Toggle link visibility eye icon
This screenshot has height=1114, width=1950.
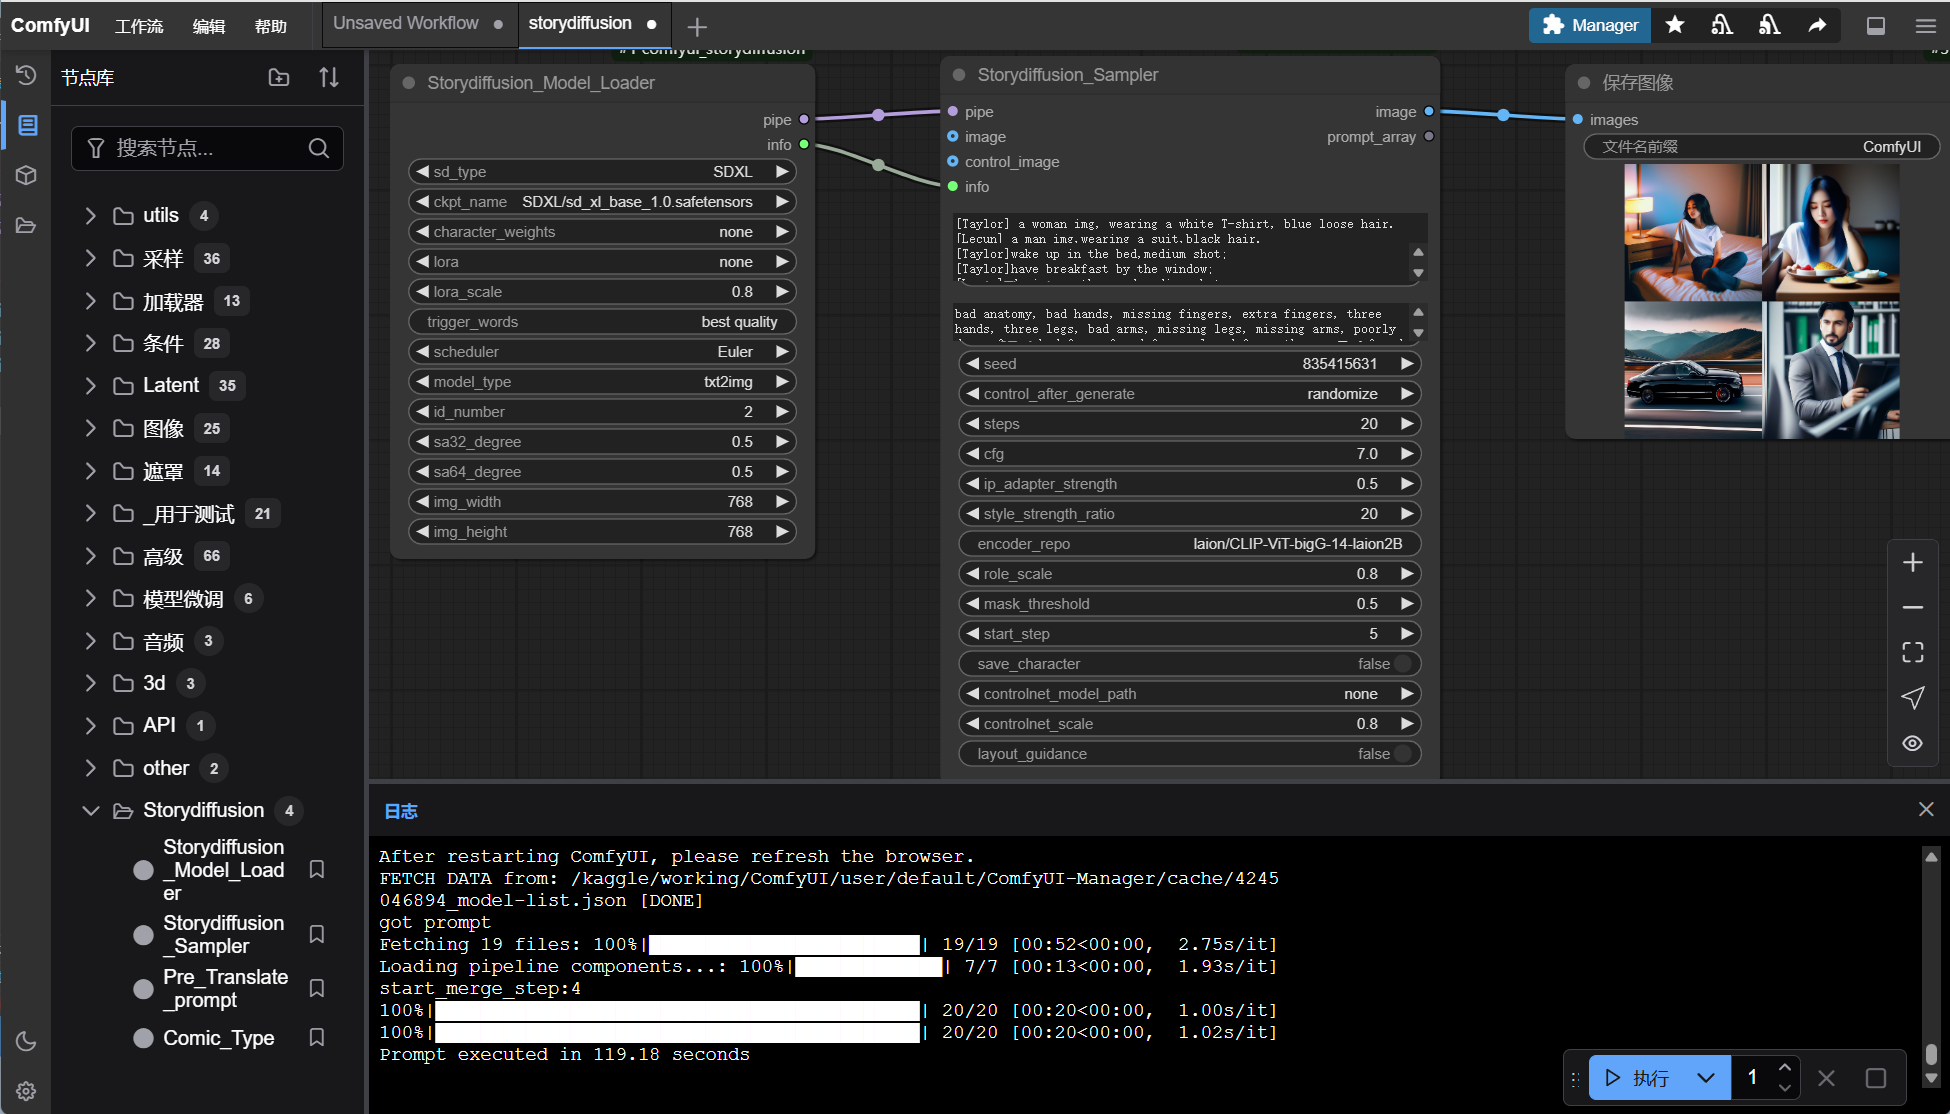point(1912,743)
